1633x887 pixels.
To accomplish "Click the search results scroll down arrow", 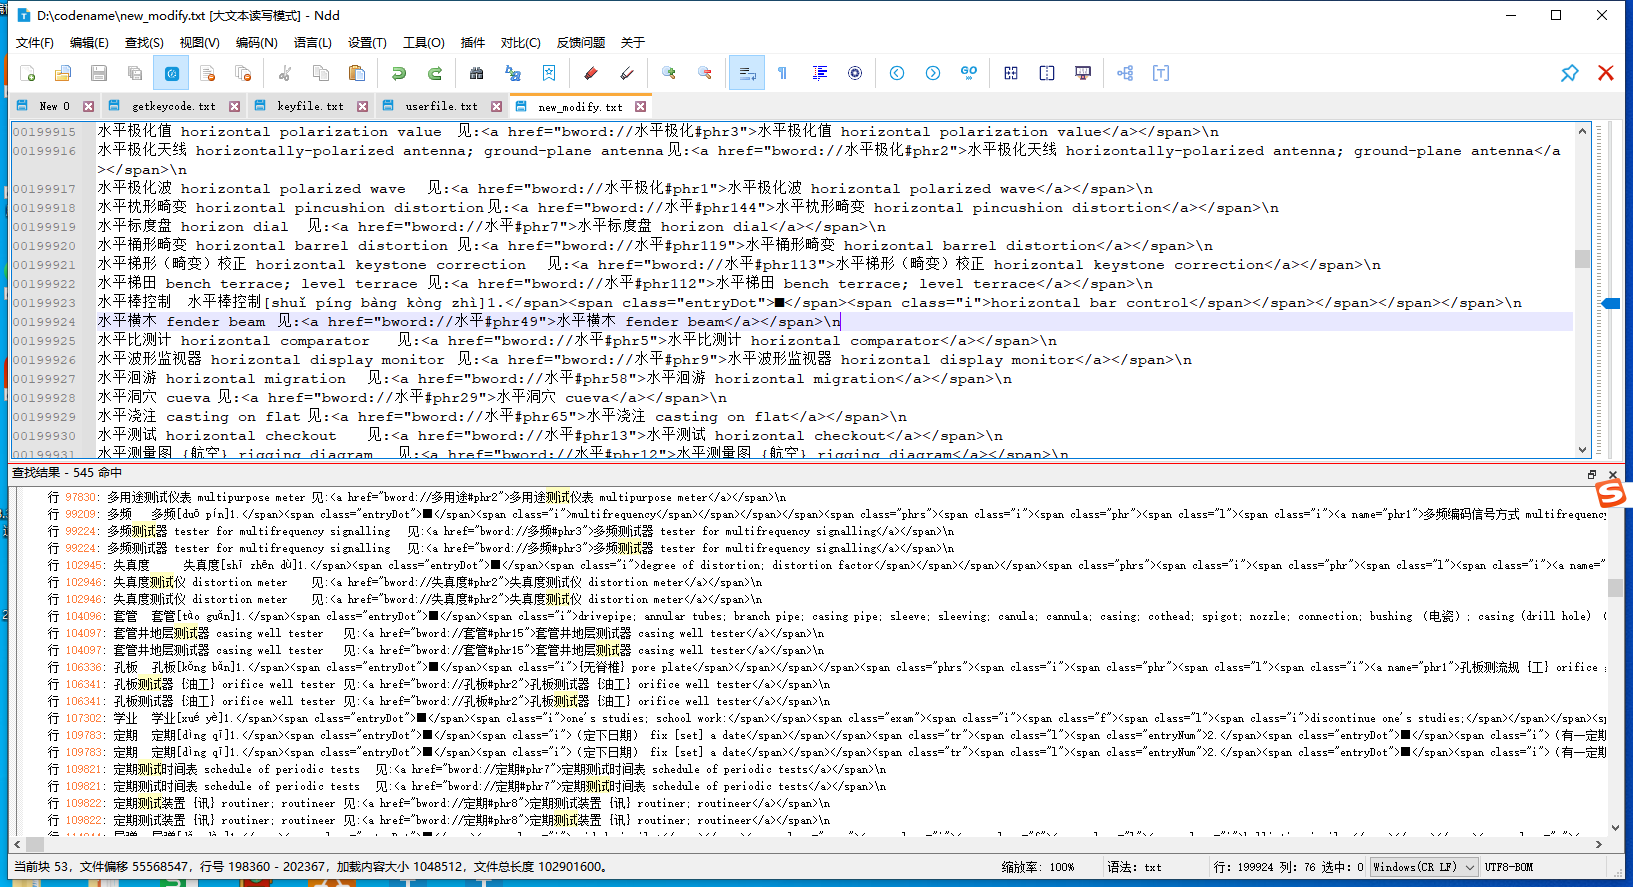I will point(1615,827).
